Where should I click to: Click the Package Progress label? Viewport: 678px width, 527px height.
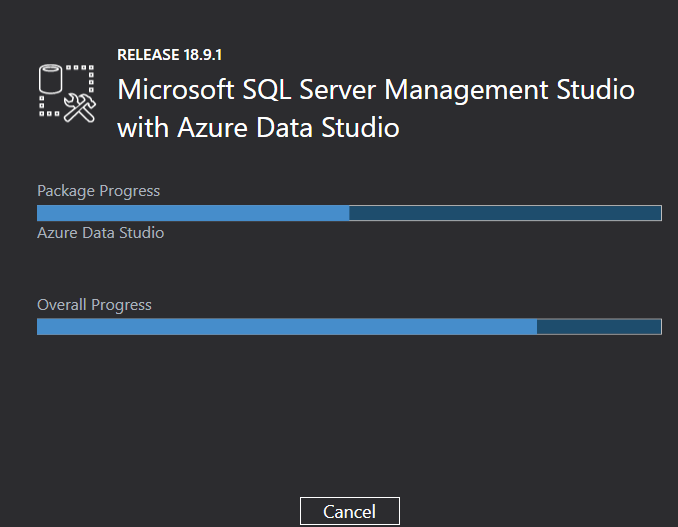(98, 190)
